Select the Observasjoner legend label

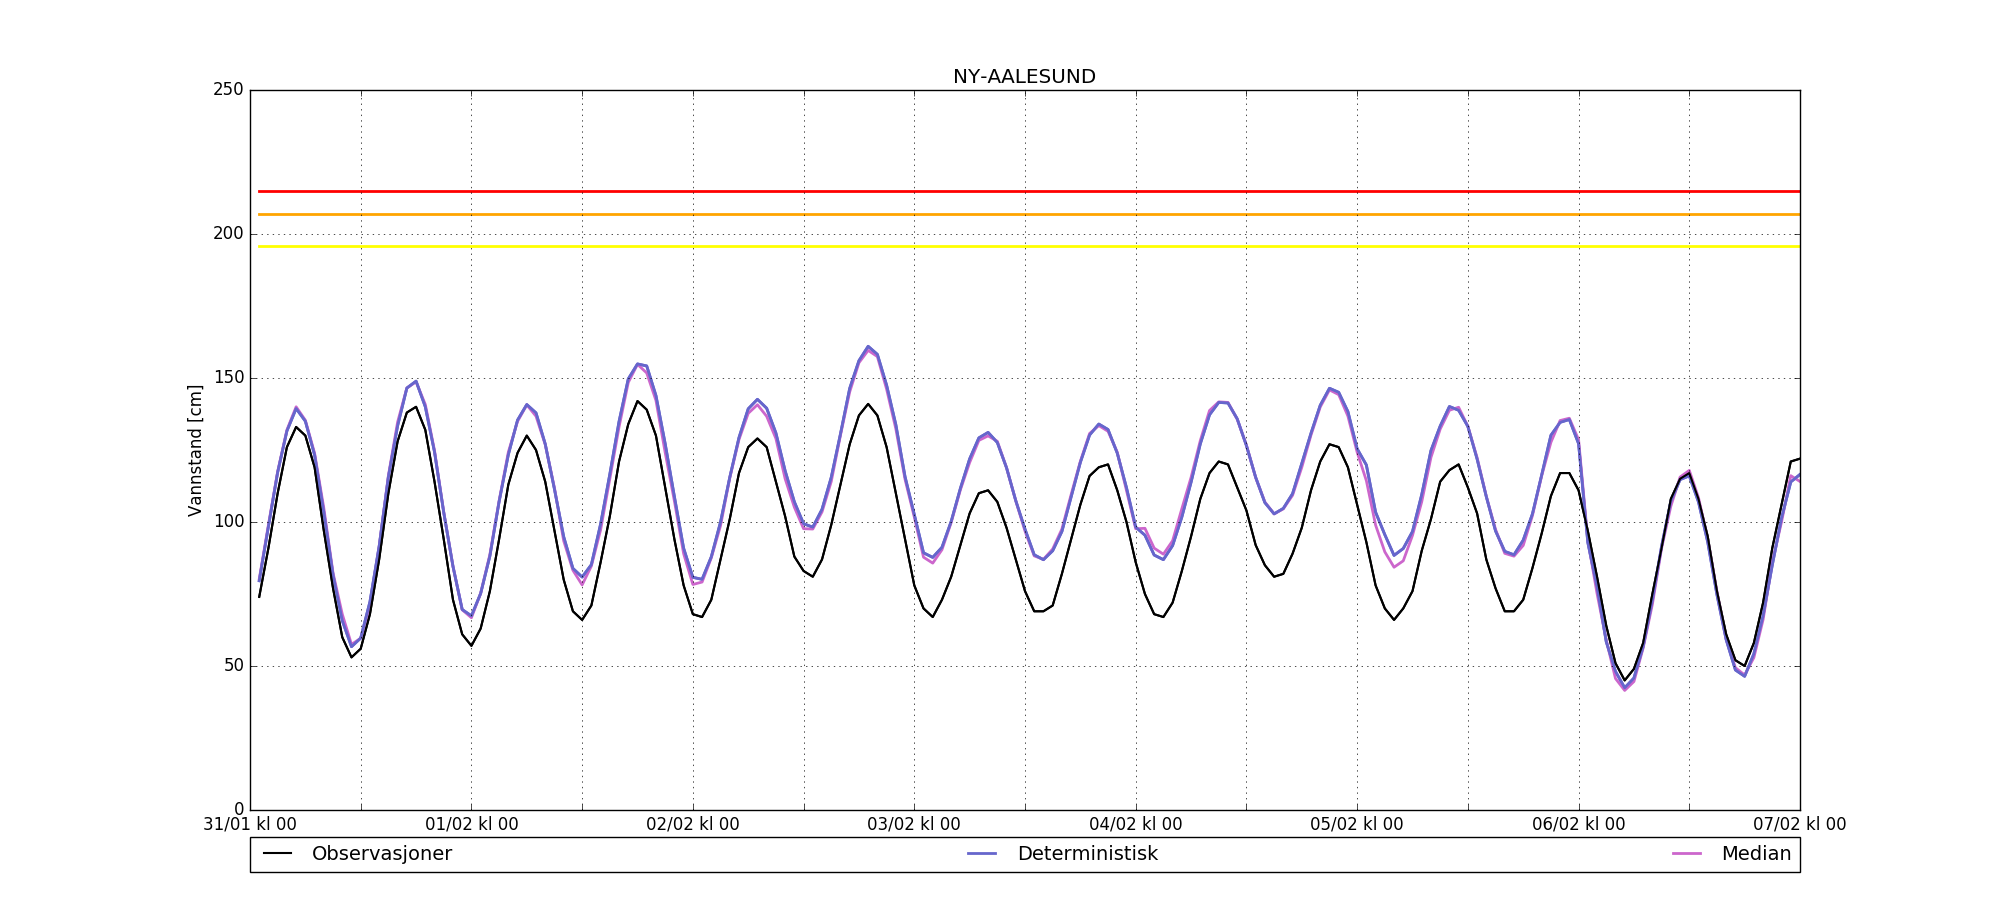(381, 854)
